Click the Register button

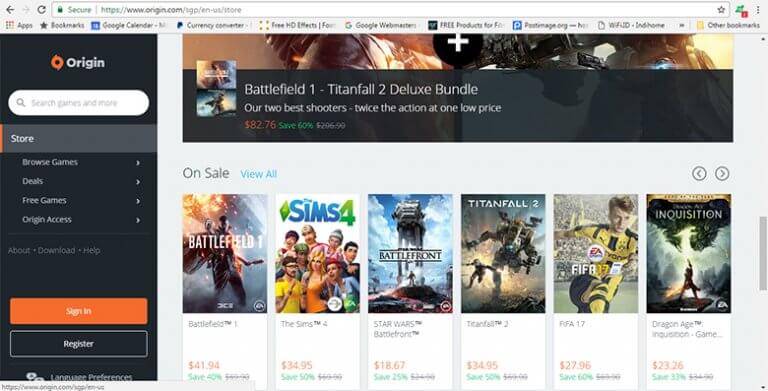tap(78, 344)
